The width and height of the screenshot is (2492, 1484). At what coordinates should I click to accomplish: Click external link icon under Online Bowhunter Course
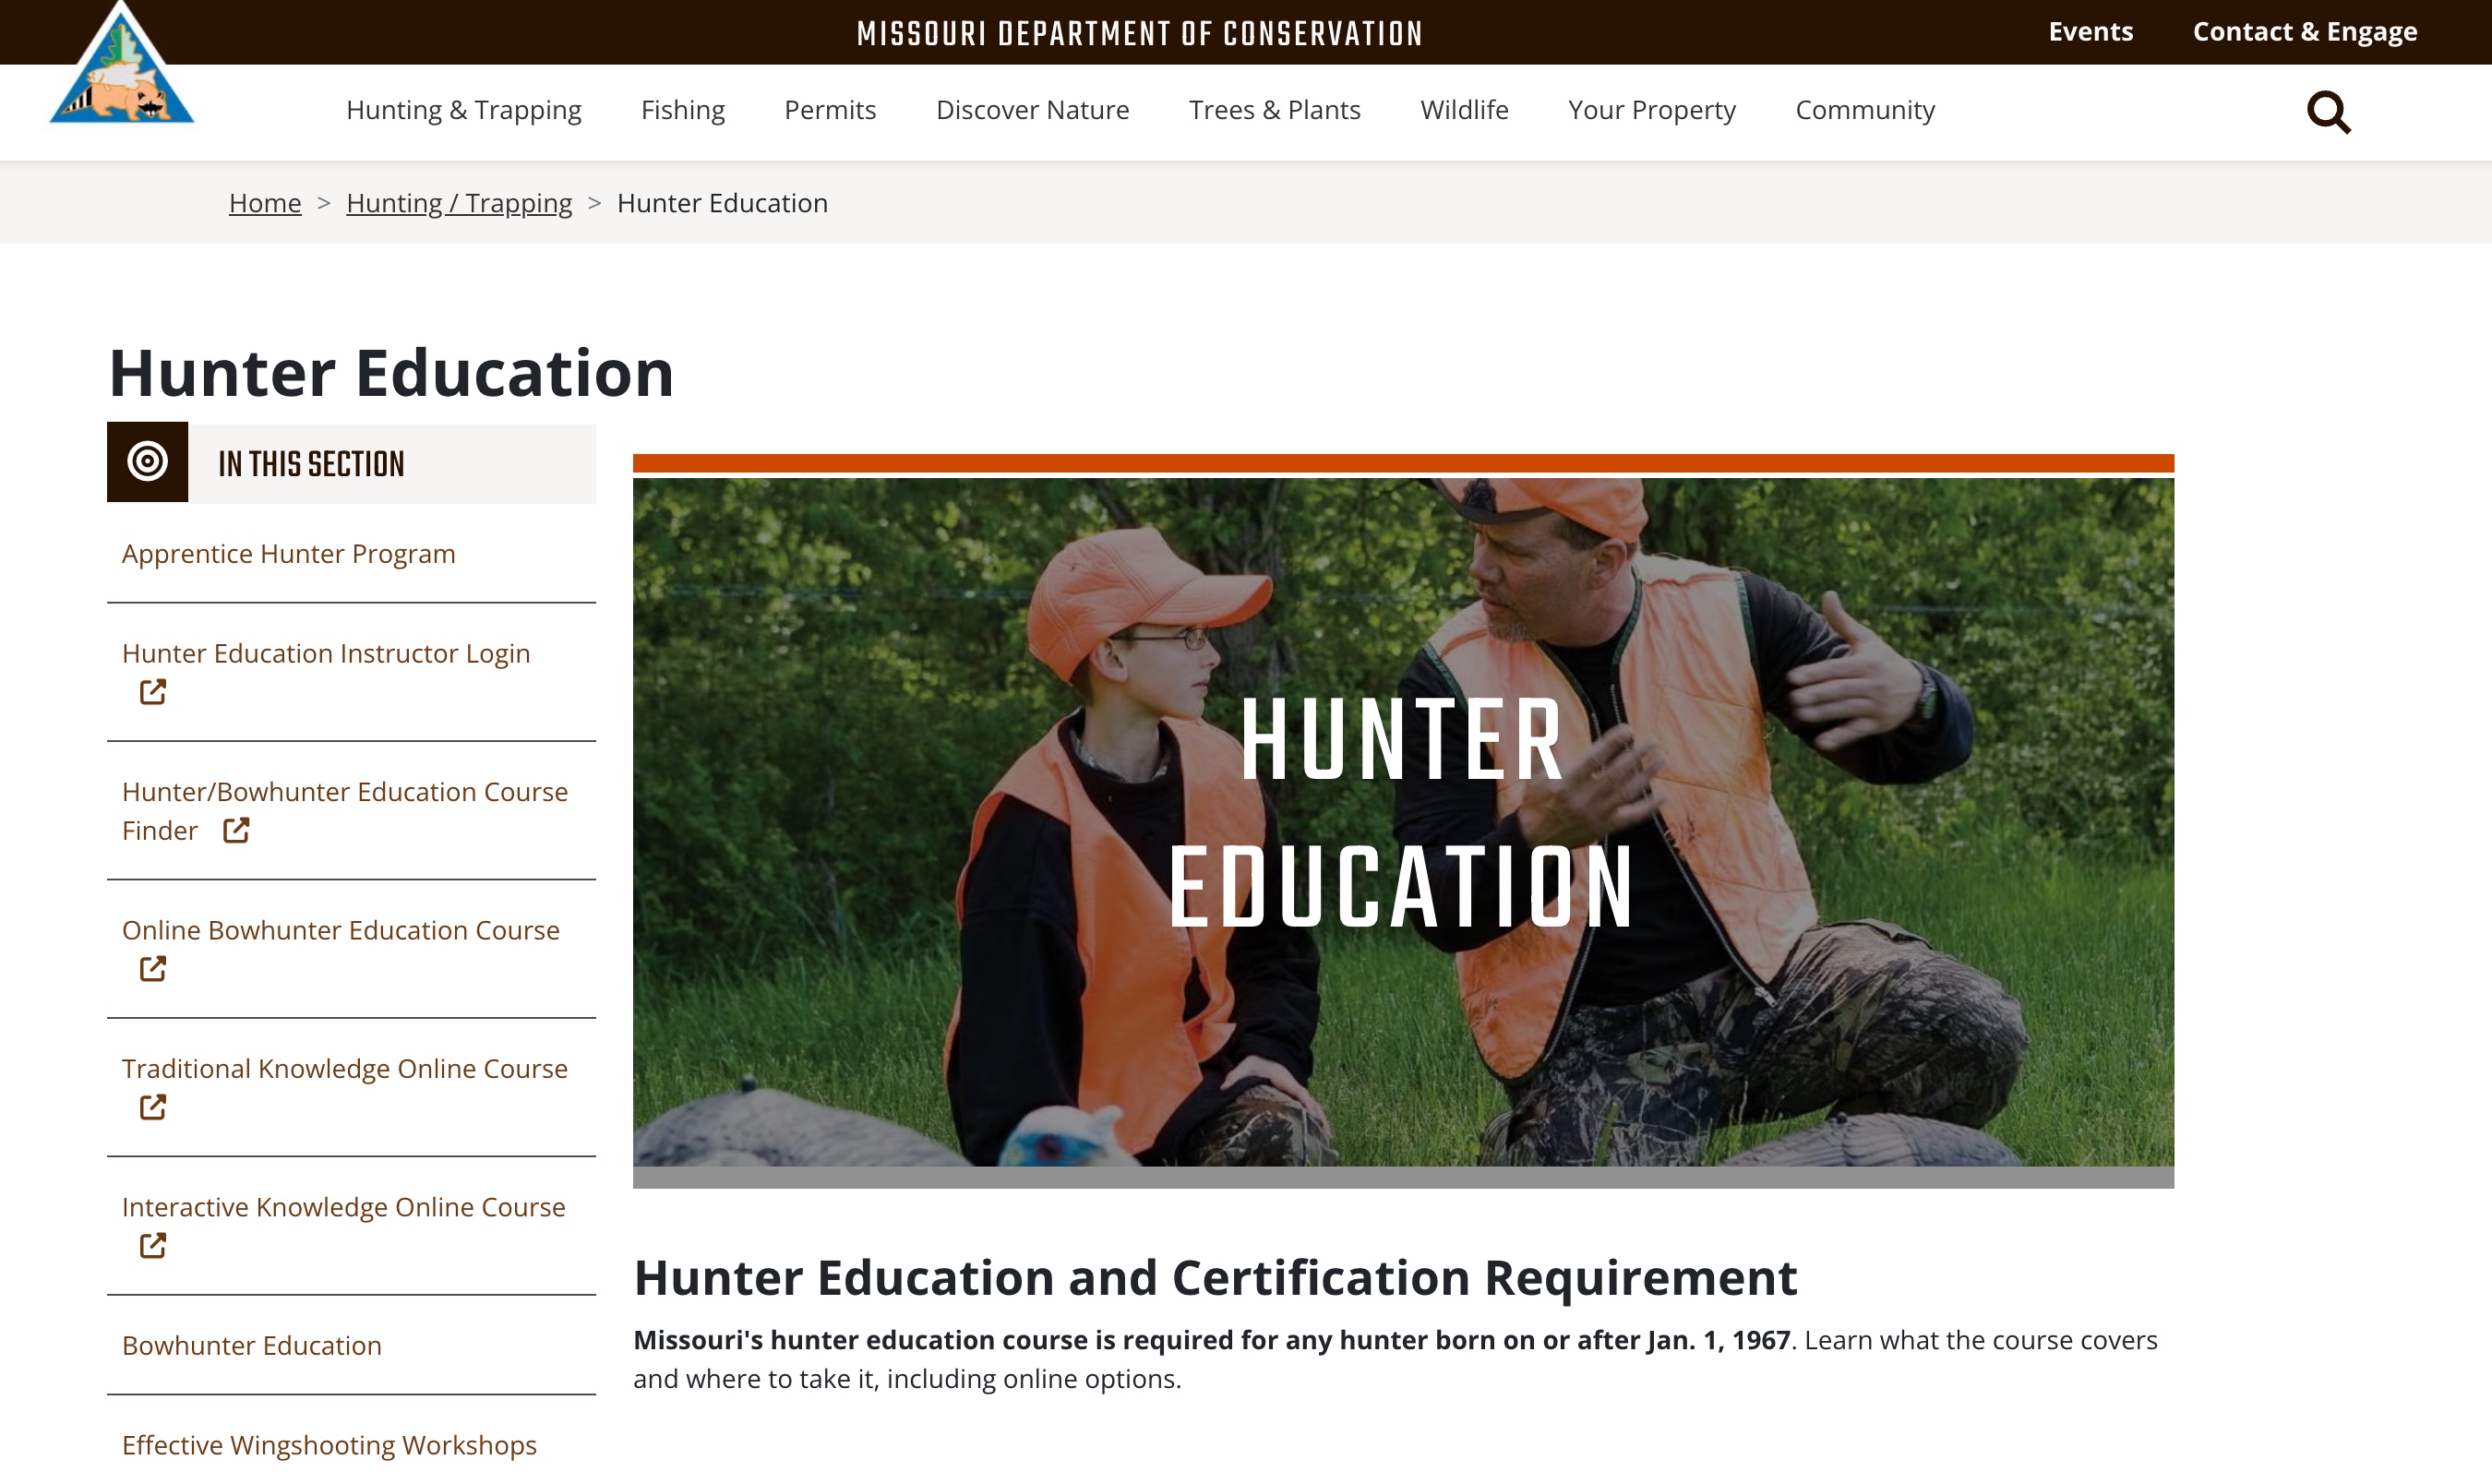[x=153, y=968]
